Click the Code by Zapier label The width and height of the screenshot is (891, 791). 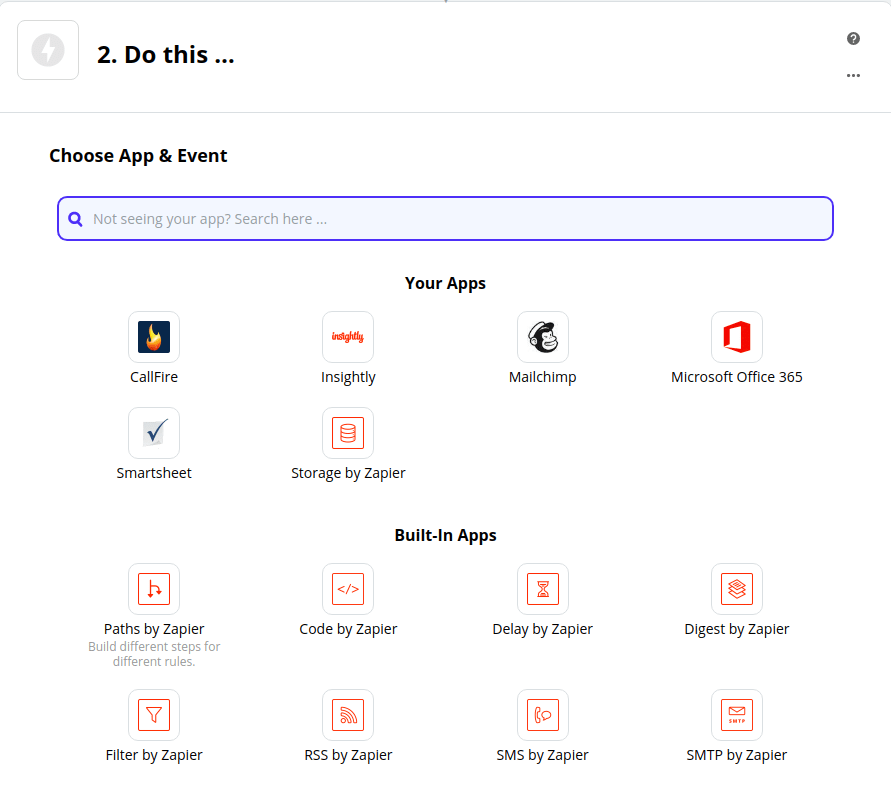348,629
